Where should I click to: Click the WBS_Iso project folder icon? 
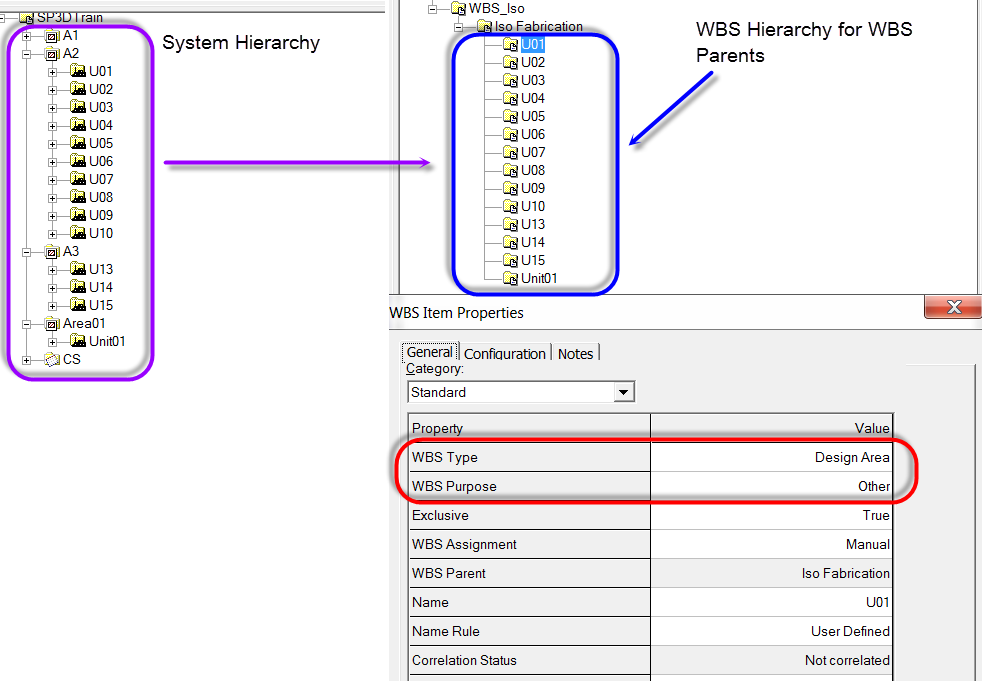[458, 9]
